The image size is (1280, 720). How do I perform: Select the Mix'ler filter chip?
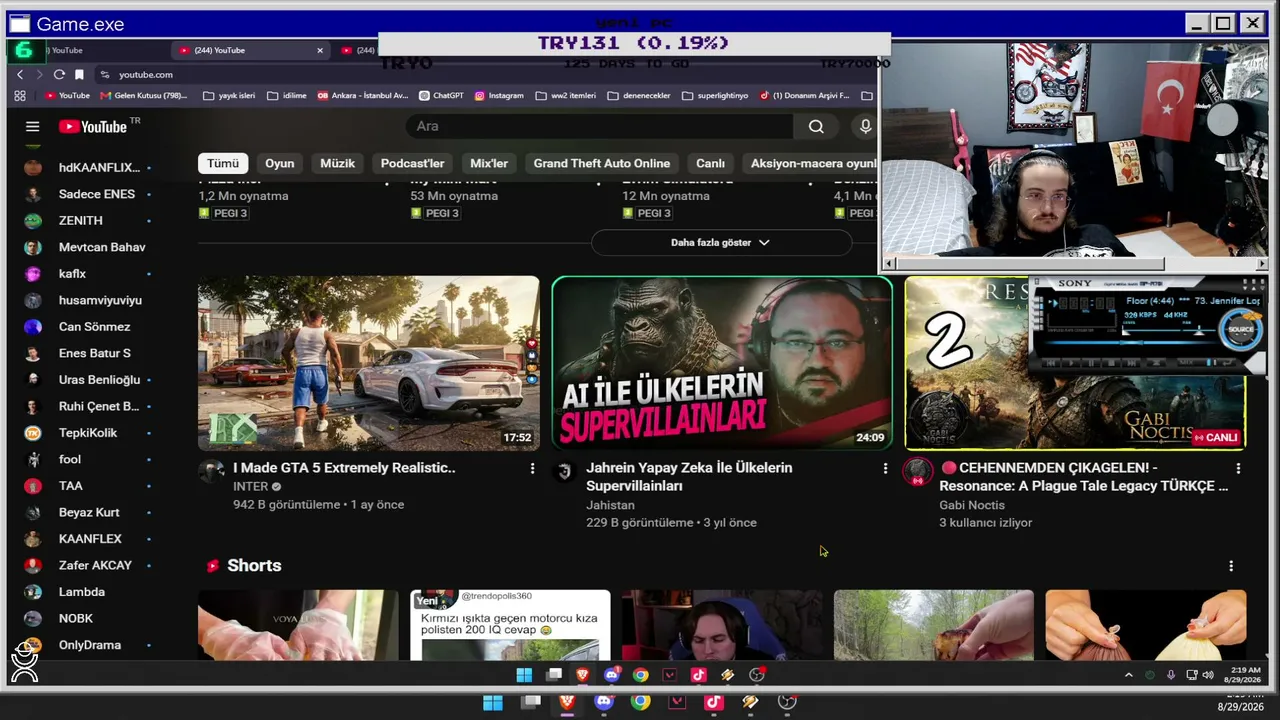489,163
